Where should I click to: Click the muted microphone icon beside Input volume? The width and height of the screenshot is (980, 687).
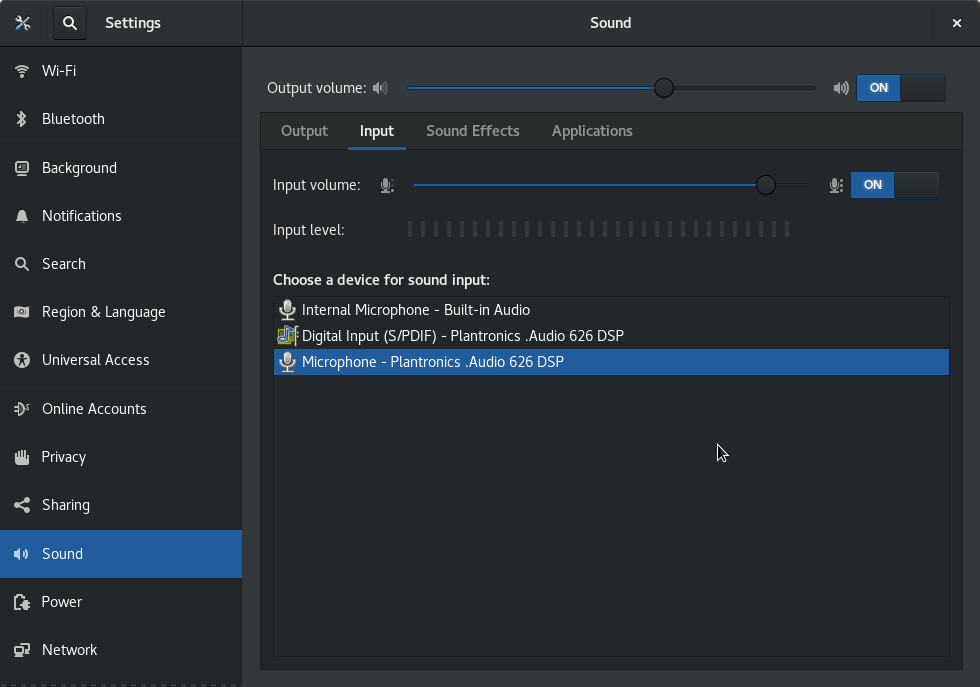(387, 185)
